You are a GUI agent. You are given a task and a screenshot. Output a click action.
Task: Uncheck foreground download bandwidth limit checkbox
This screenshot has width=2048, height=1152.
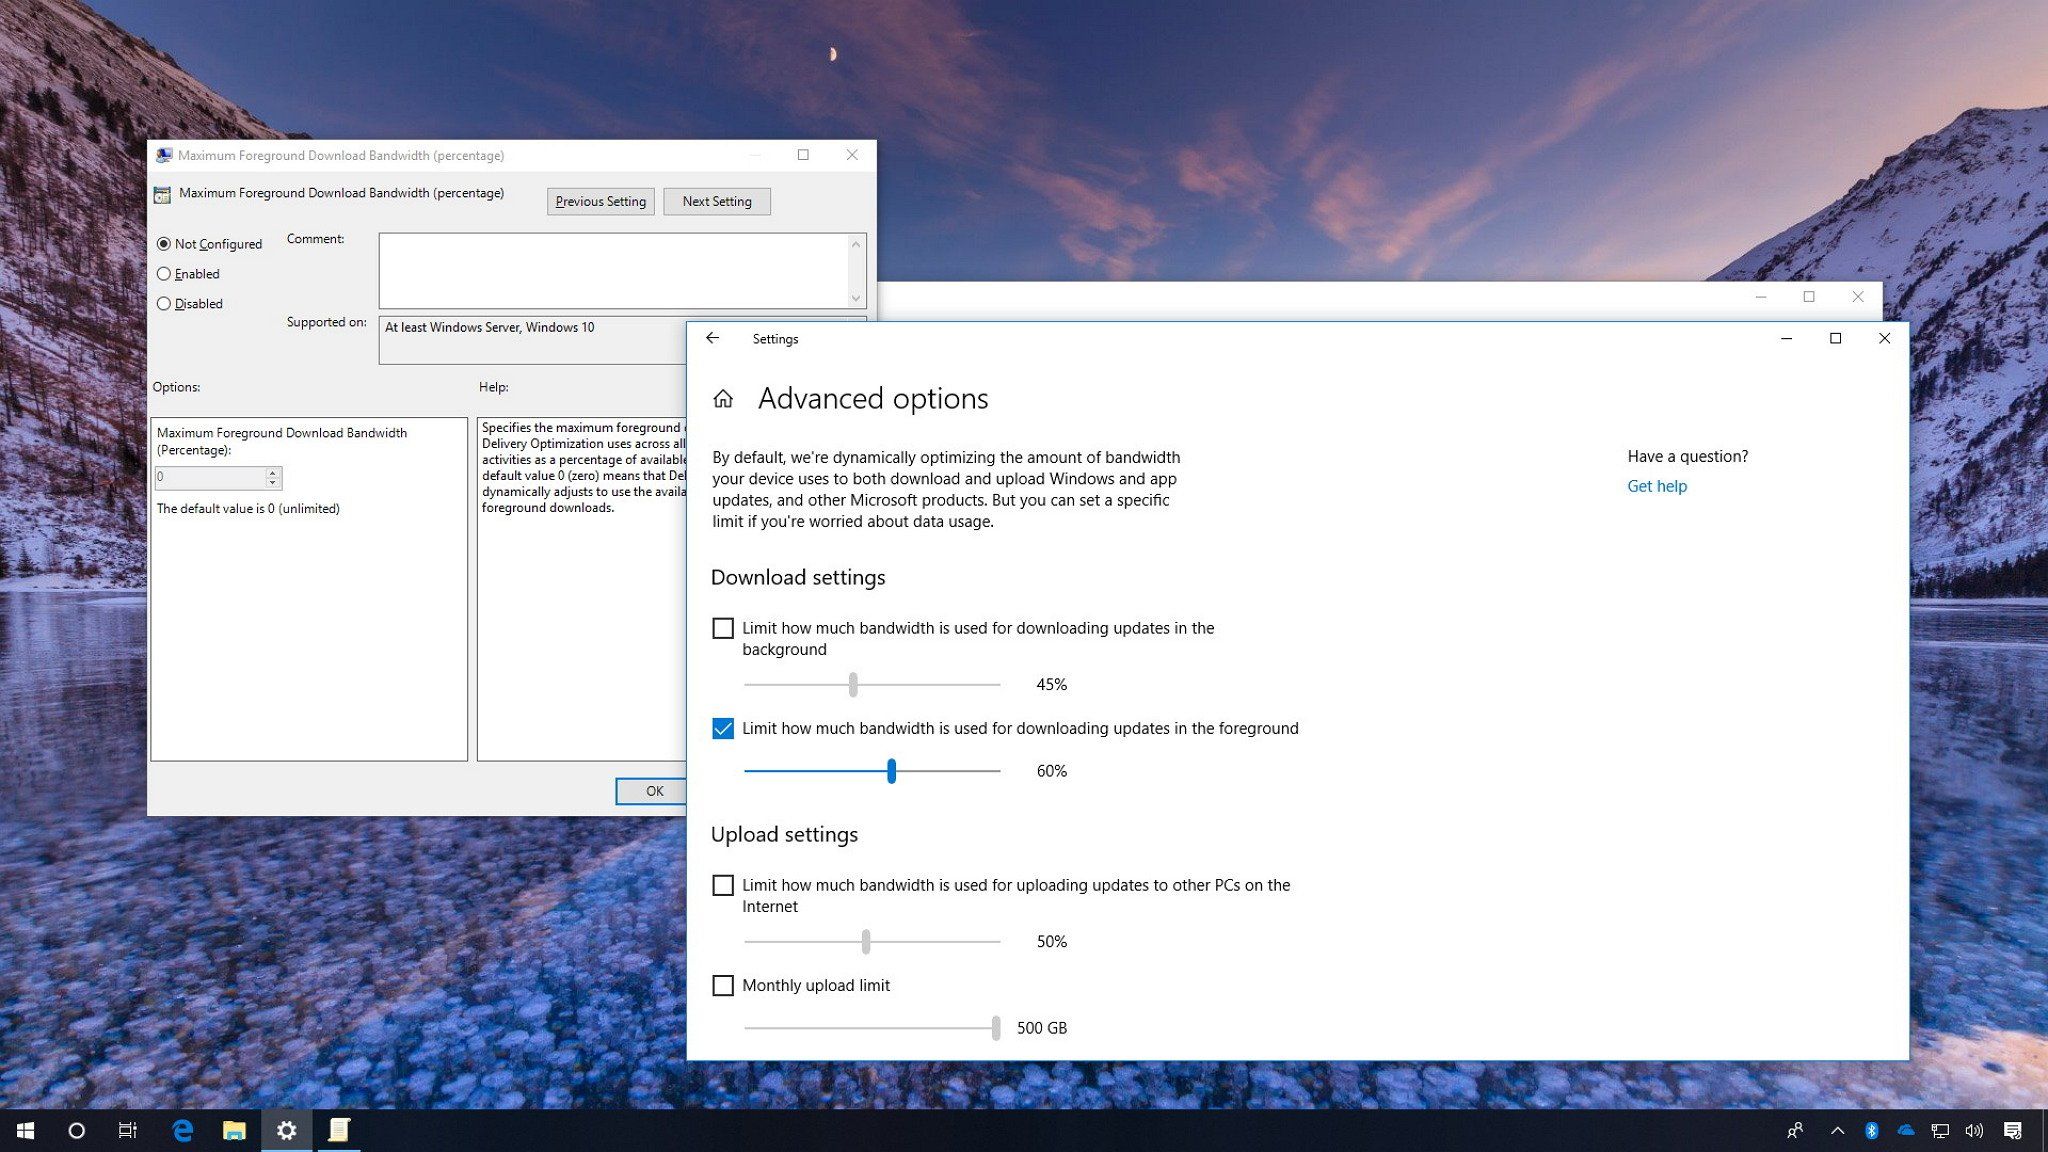(723, 728)
